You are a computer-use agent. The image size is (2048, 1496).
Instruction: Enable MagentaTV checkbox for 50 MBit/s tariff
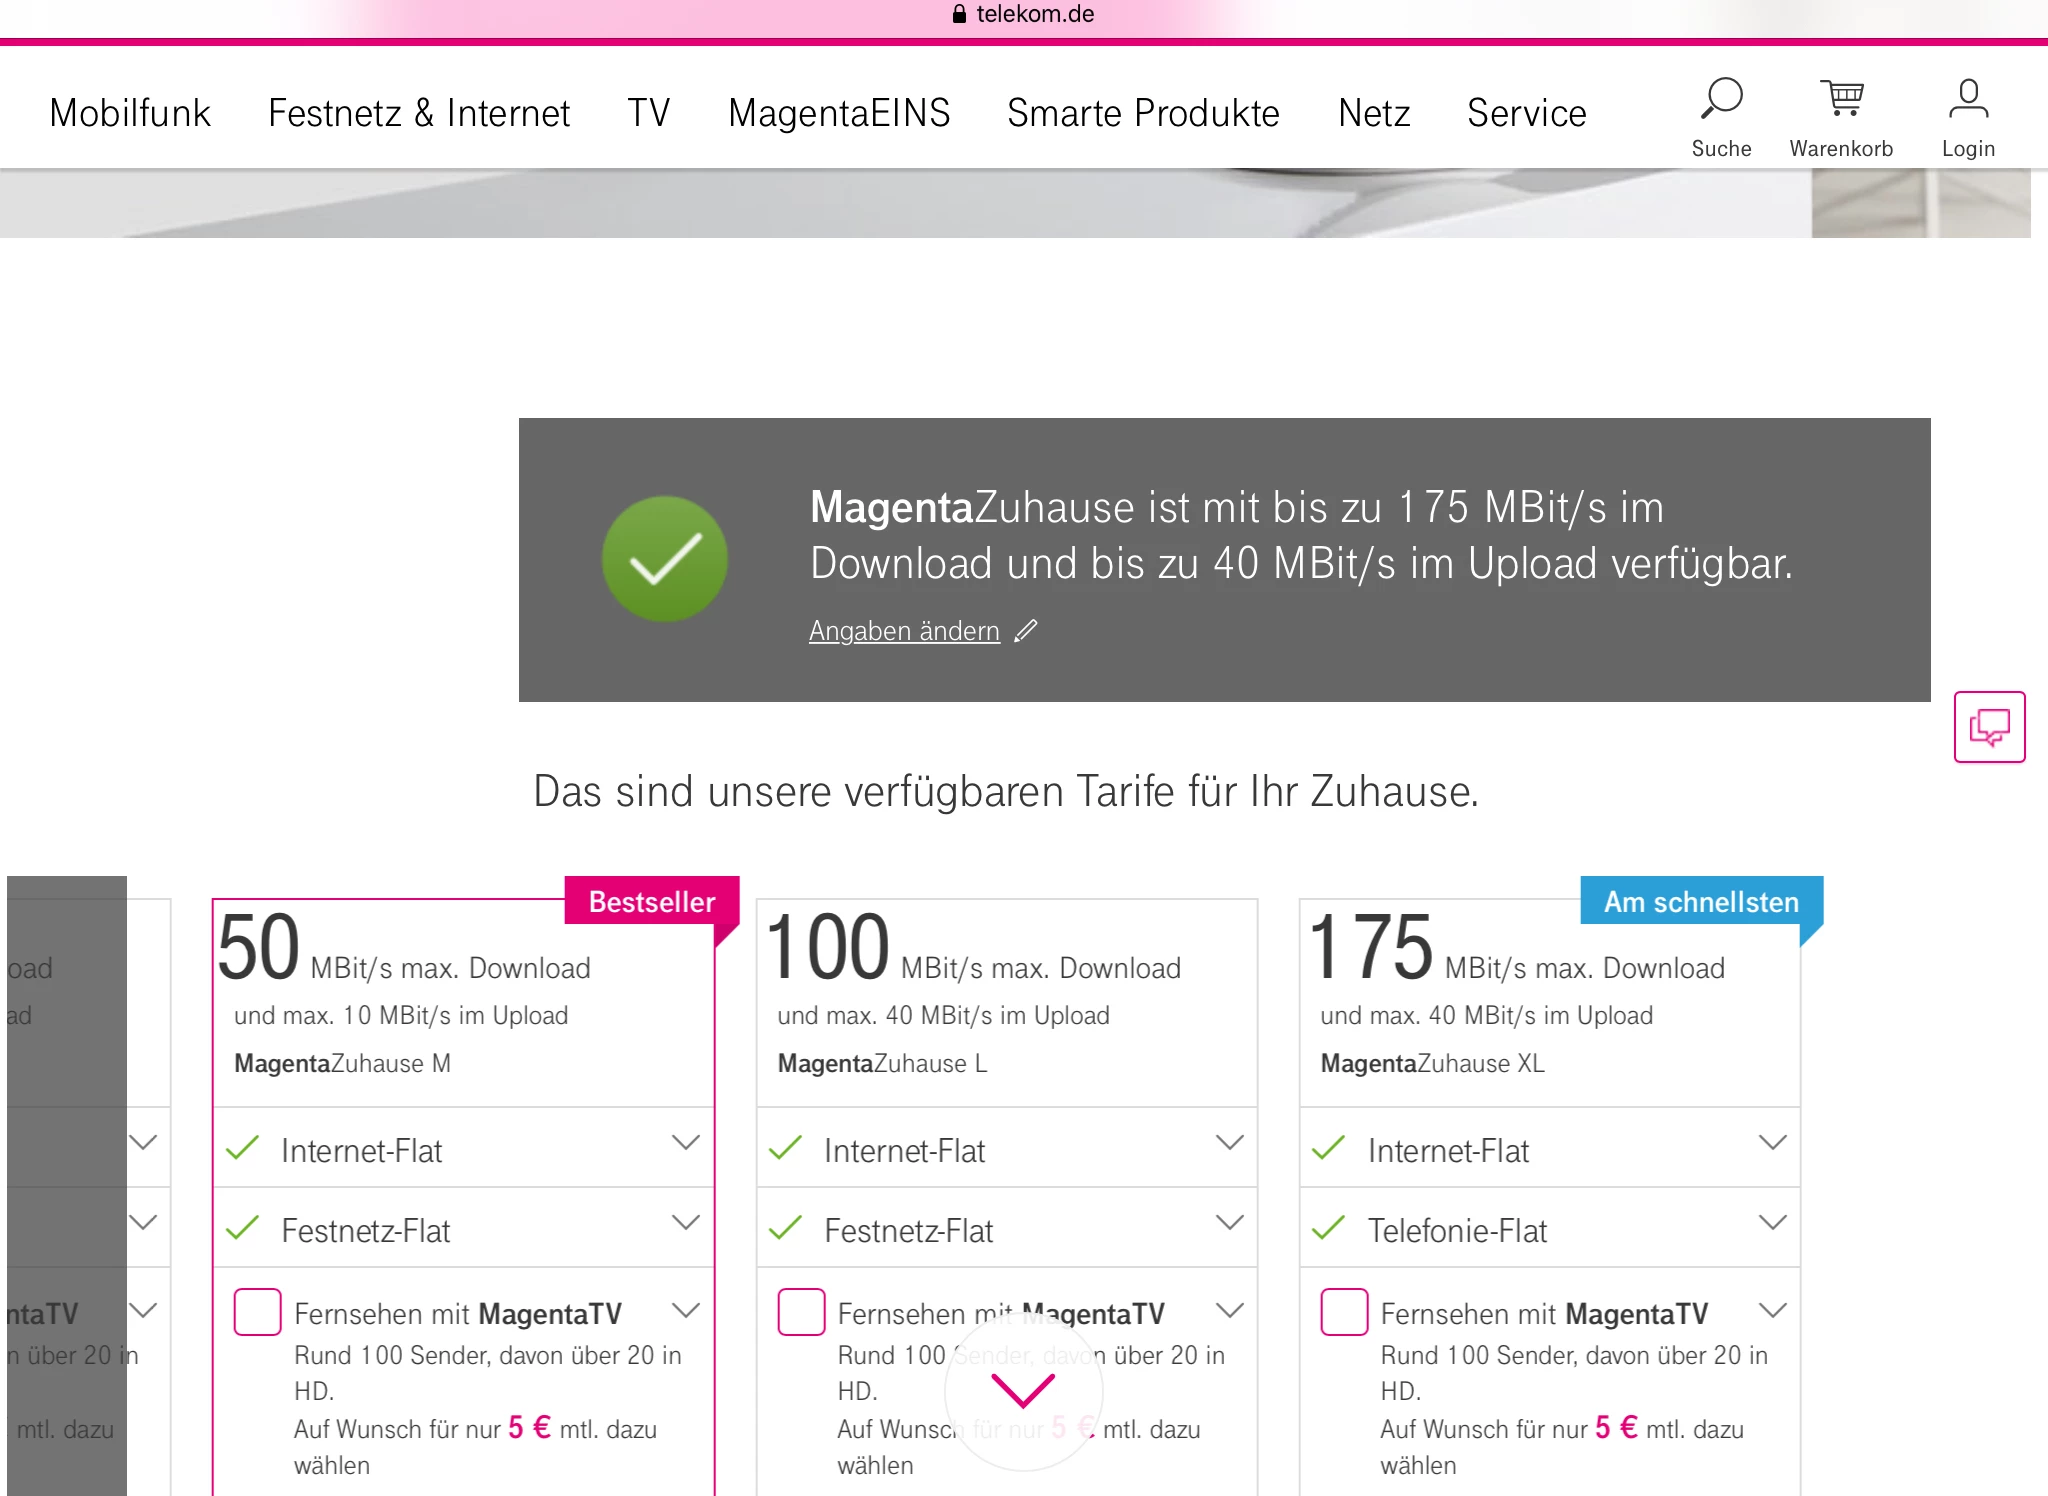[x=257, y=1312]
